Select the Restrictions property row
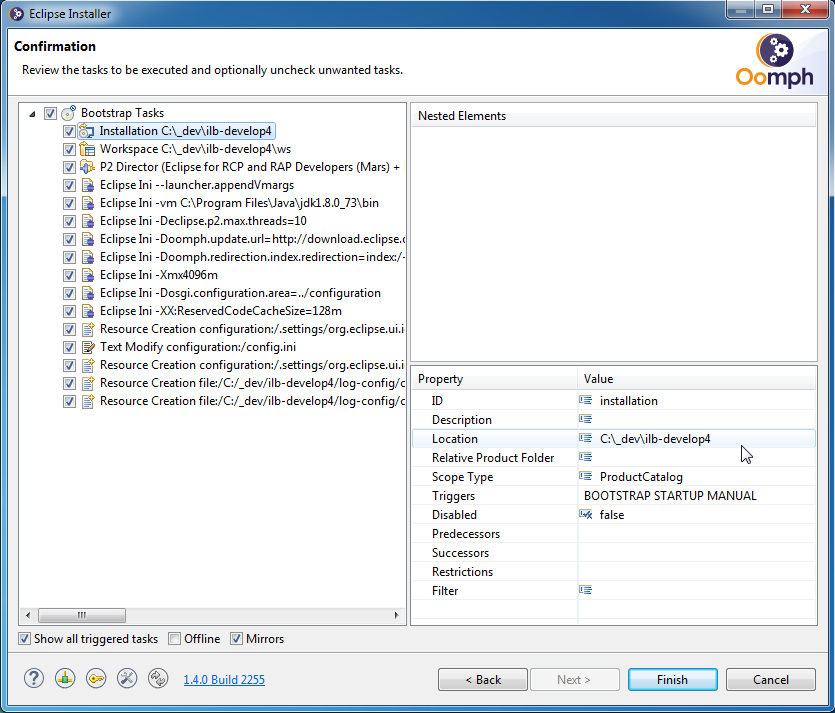 click(613, 572)
